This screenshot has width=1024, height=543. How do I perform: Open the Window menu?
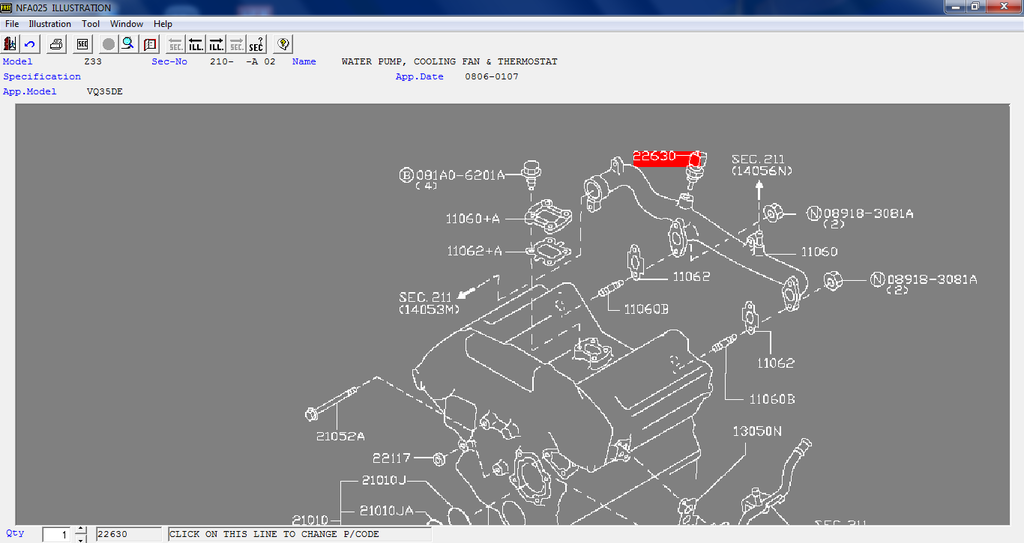(126, 24)
